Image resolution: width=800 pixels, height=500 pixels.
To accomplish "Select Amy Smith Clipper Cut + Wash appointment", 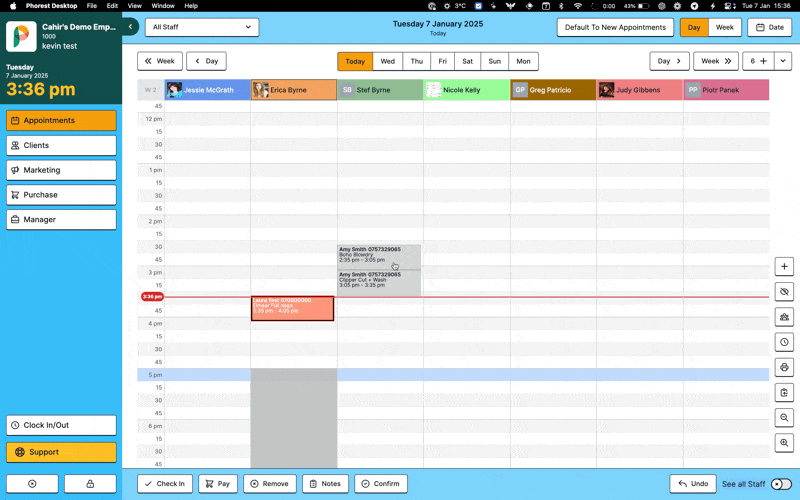I will click(379, 283).
